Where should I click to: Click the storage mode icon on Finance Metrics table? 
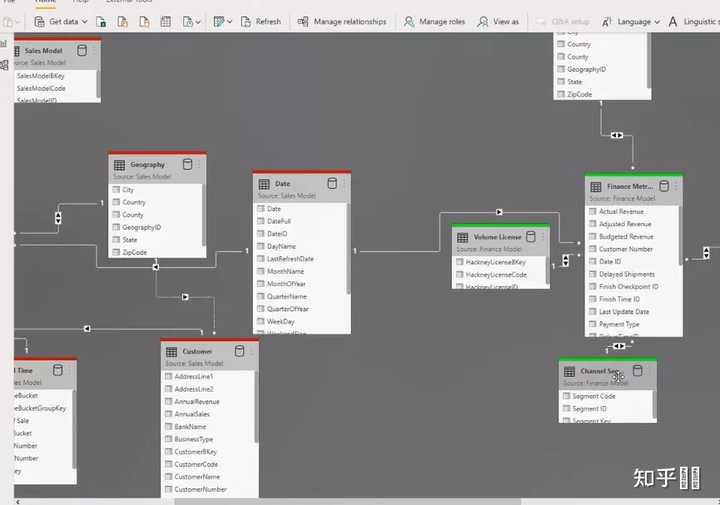664,186
